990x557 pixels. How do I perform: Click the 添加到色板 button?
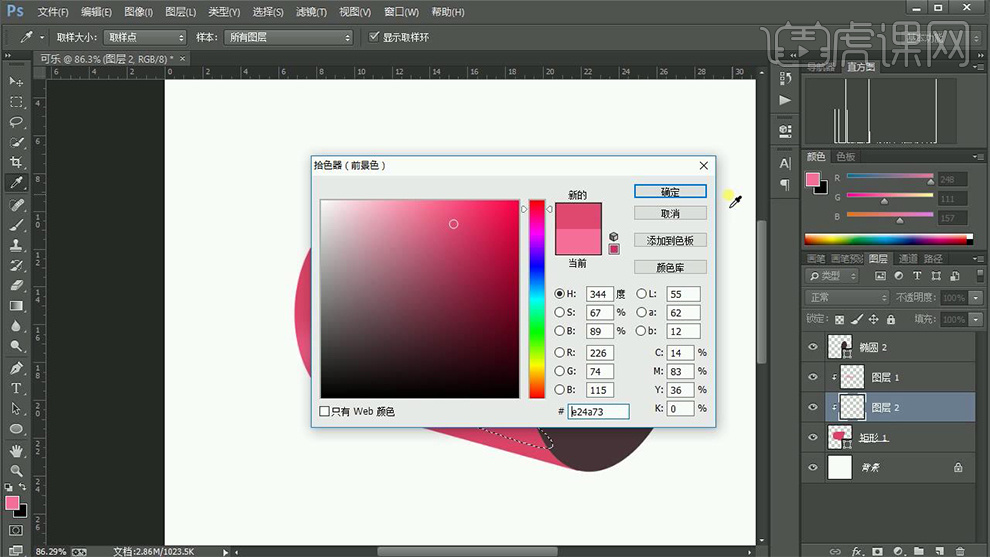coord(670,240)
